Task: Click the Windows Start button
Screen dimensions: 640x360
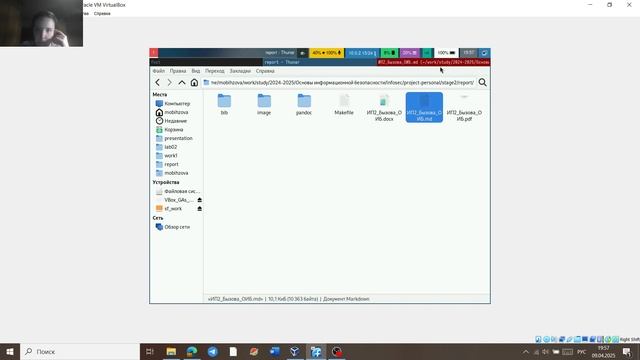Action: 10,351
